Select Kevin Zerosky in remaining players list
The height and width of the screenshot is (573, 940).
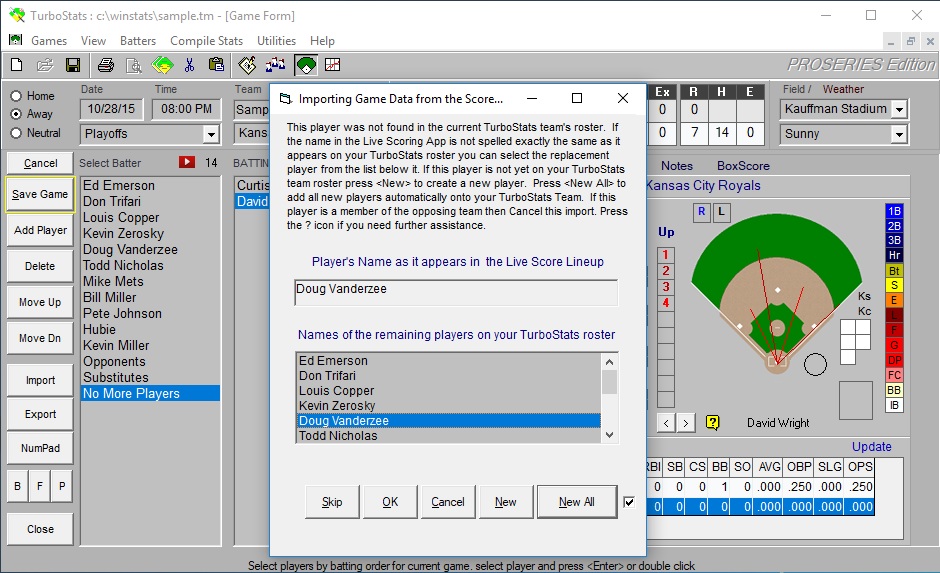click(448, 406)
